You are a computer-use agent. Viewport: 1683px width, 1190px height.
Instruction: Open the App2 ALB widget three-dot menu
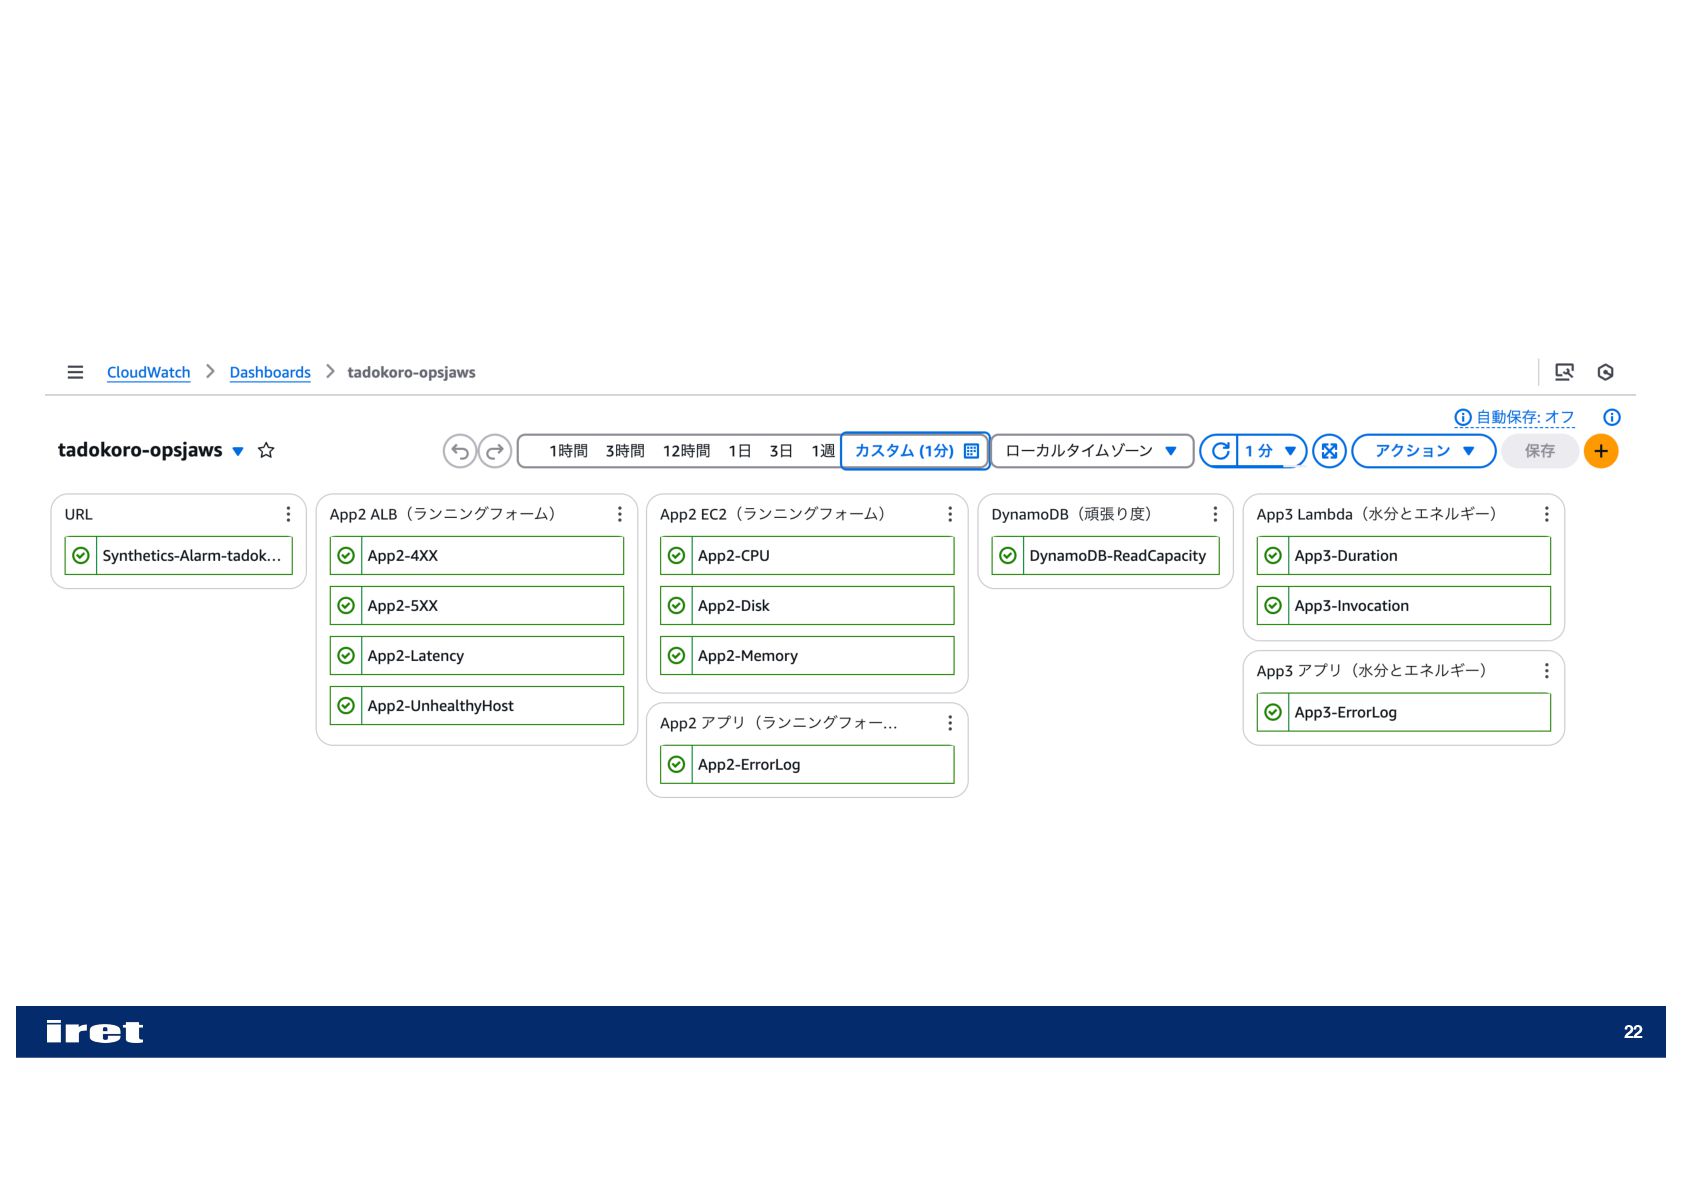pyautogui.click(x=619, y=514)
